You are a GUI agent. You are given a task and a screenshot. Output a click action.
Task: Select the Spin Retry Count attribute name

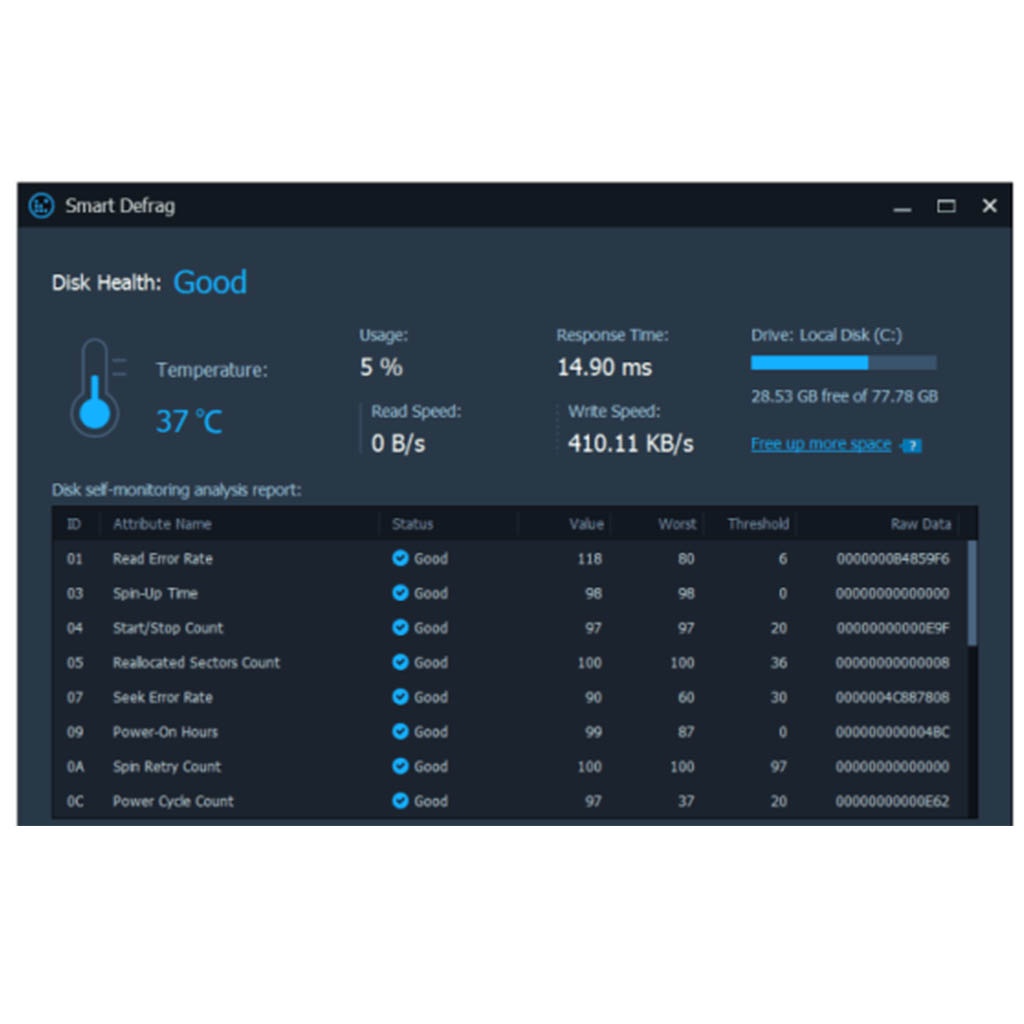pyautogui.click(x=167, y=767)
